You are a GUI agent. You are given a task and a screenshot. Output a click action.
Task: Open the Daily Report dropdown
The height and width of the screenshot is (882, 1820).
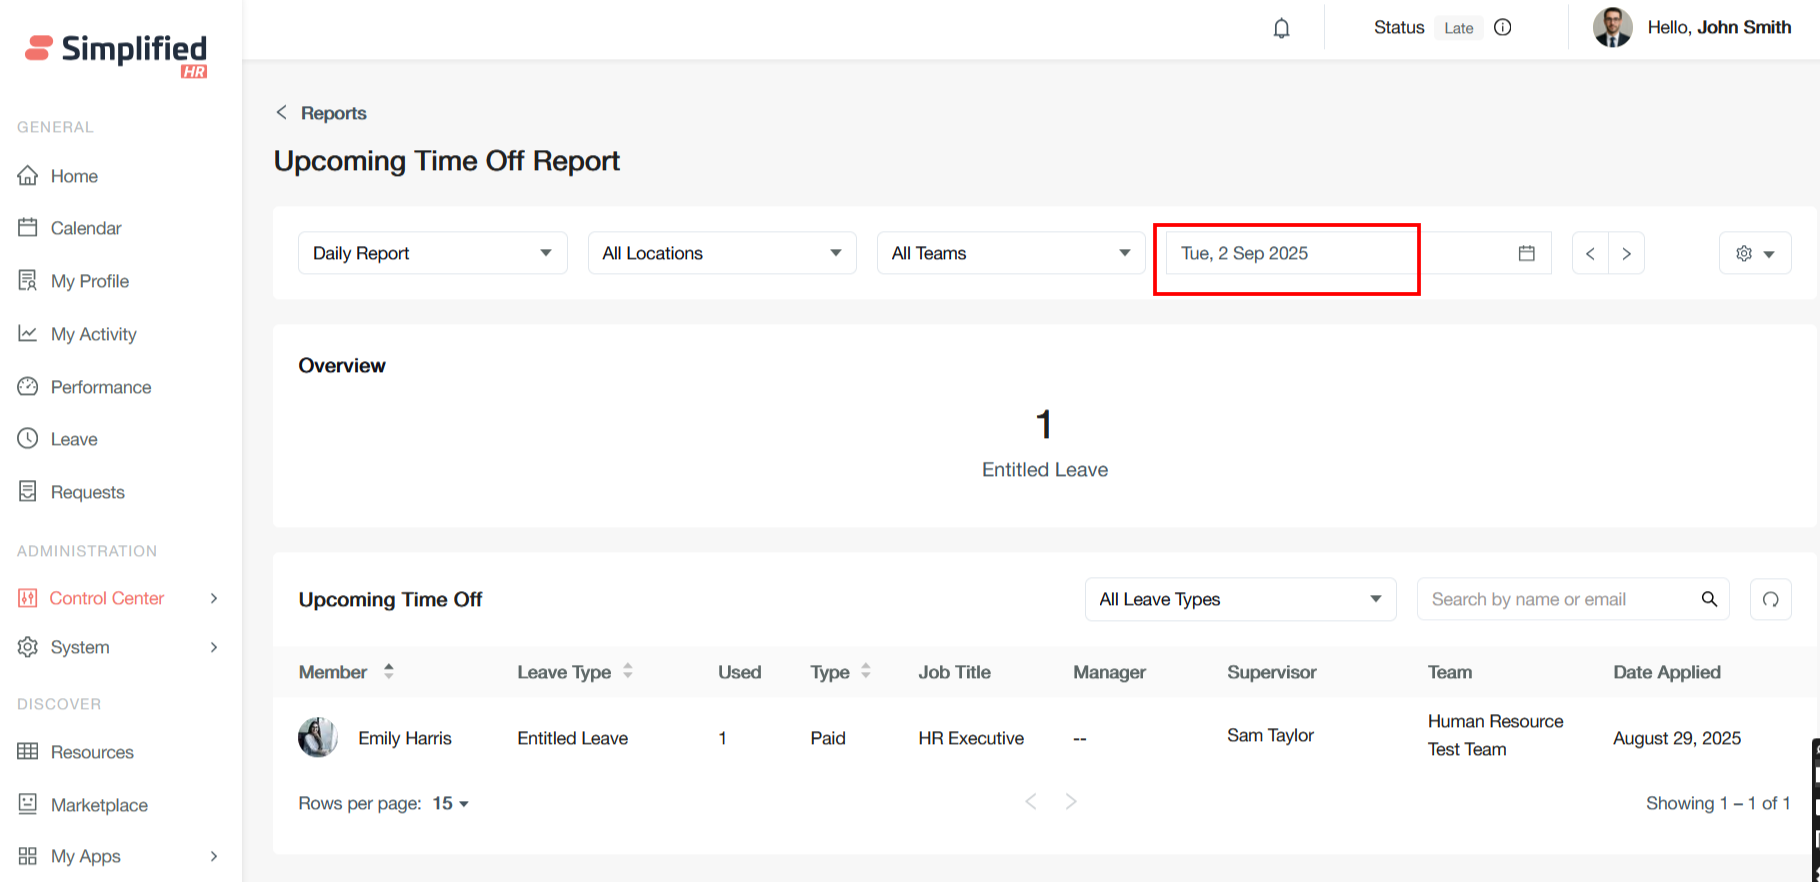[x=432, y=253]
